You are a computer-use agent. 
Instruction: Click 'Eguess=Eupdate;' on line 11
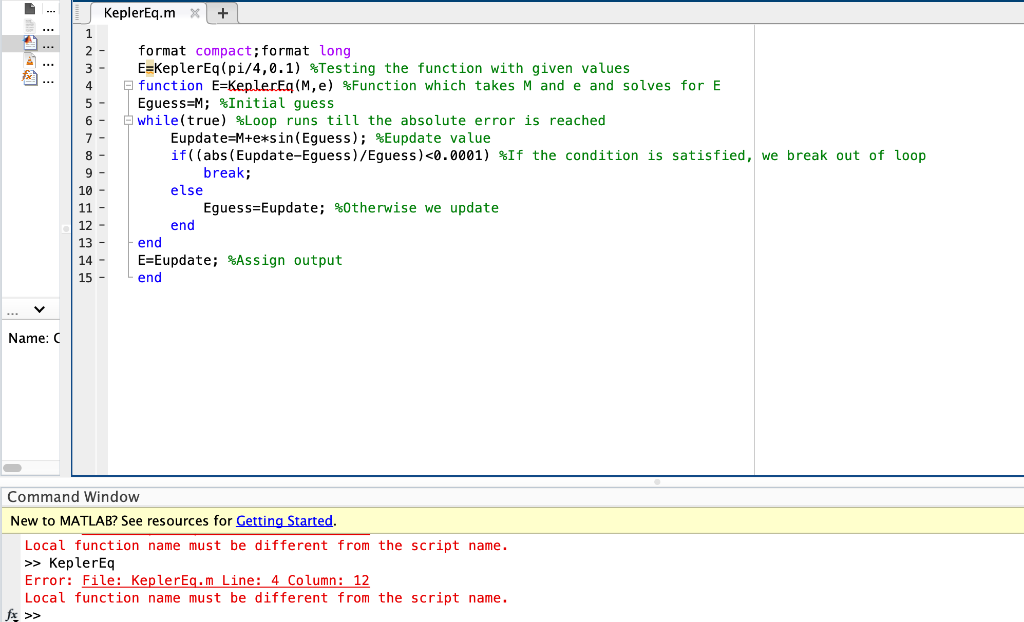pos(264,208)
